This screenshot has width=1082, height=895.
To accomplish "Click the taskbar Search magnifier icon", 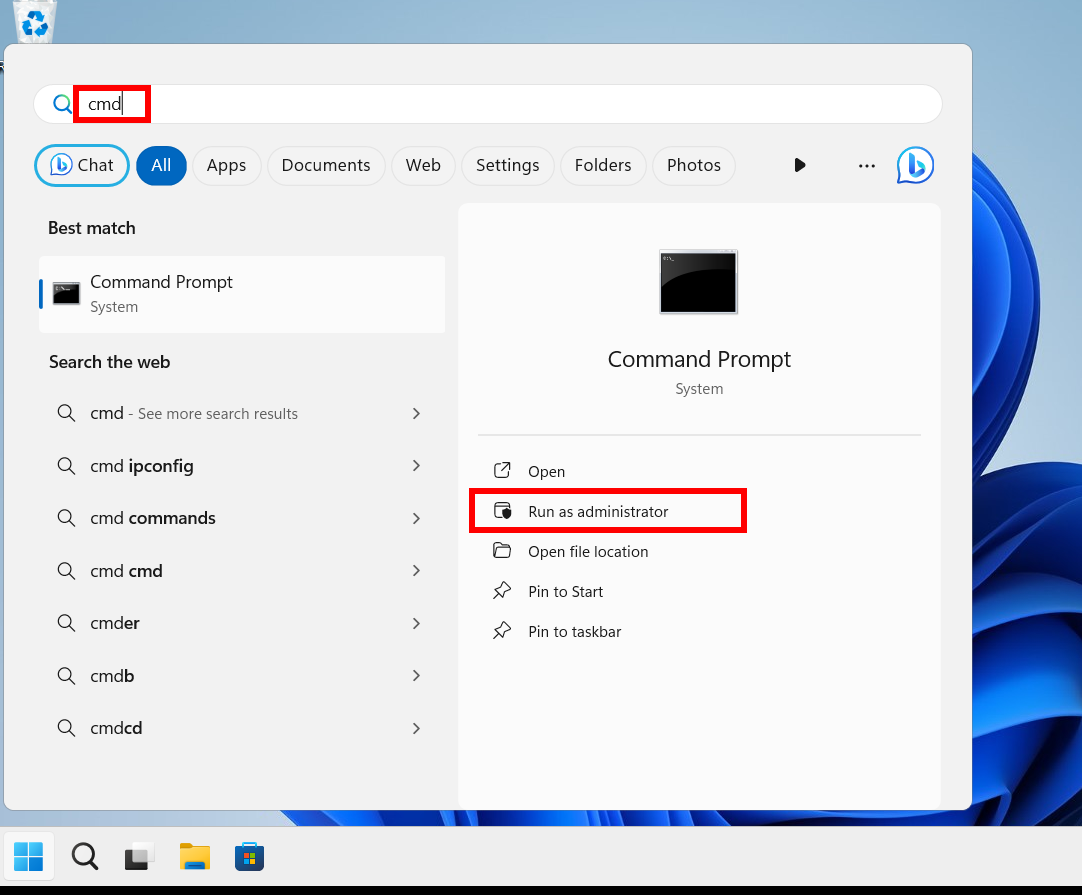I will 85,857.
